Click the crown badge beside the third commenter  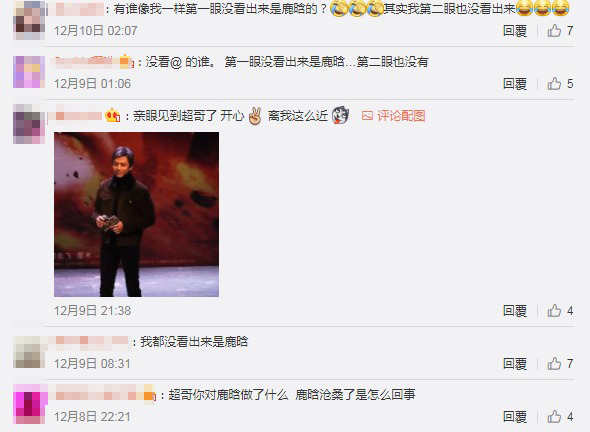click(x=113, y=116)
